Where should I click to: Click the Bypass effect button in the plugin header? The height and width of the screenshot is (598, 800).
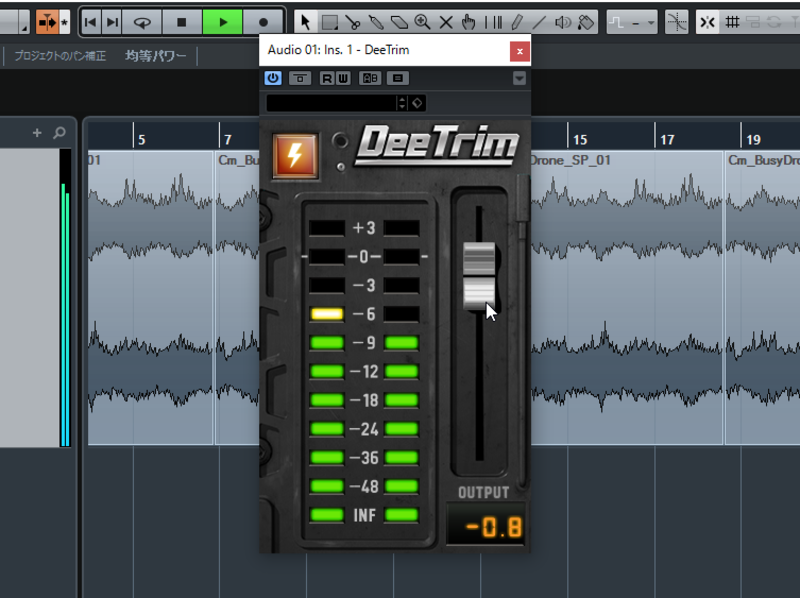(300, 78)
